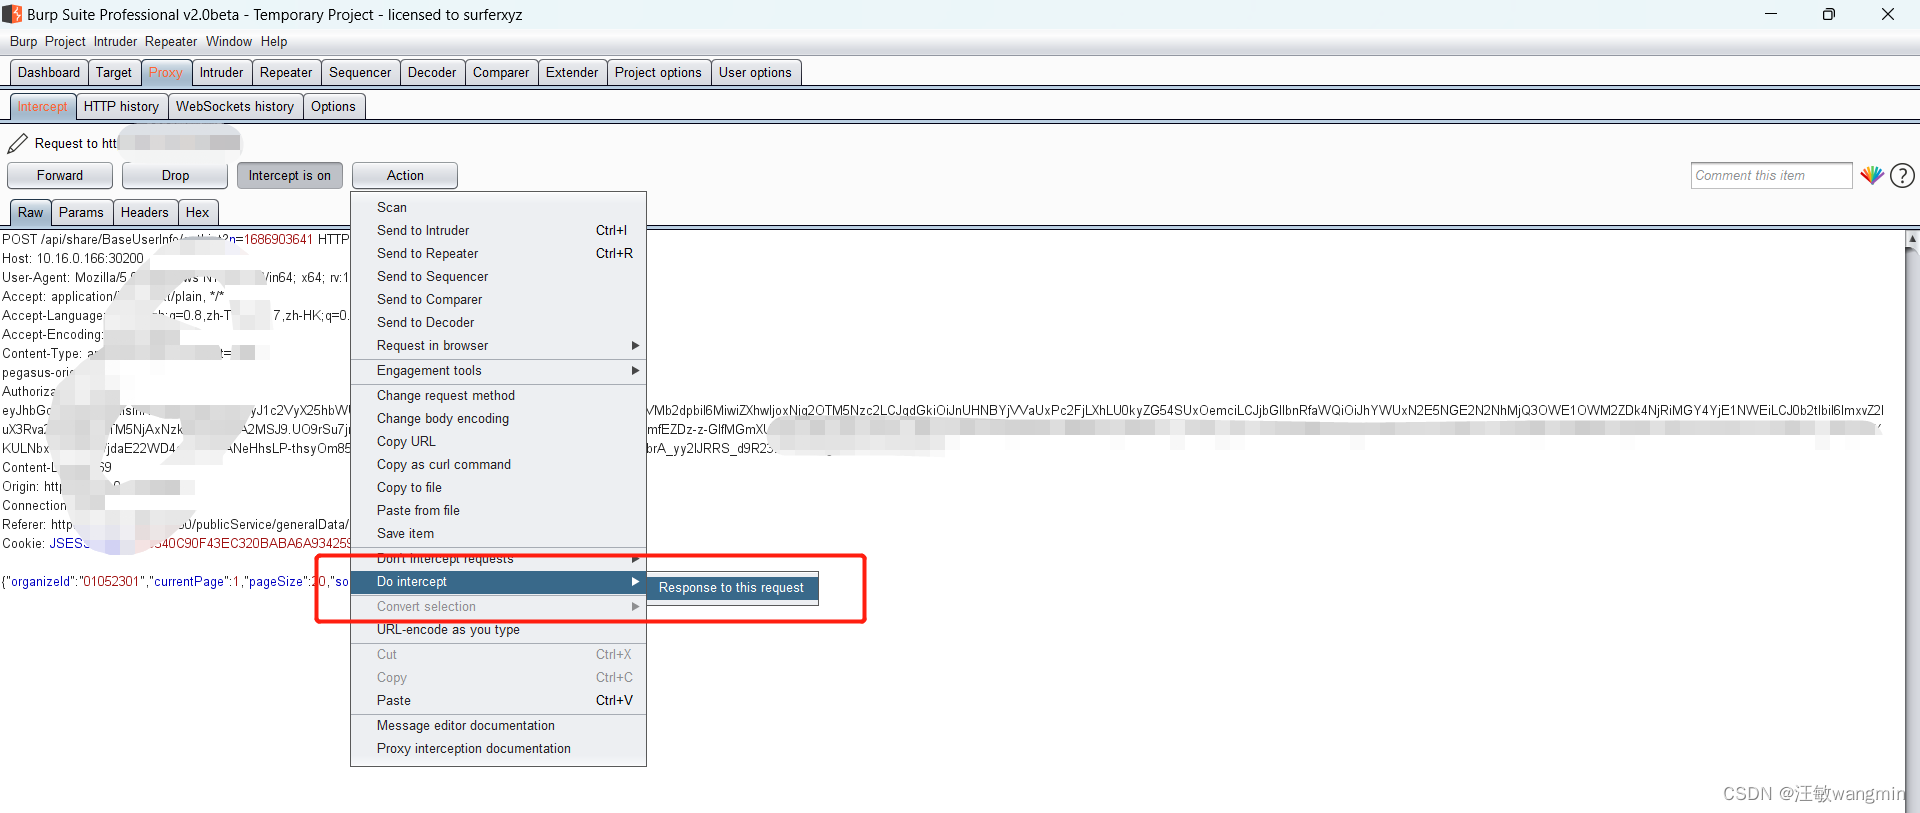Open the proxy Options tab
1920x813 pixels.
[x=333, y=106]
